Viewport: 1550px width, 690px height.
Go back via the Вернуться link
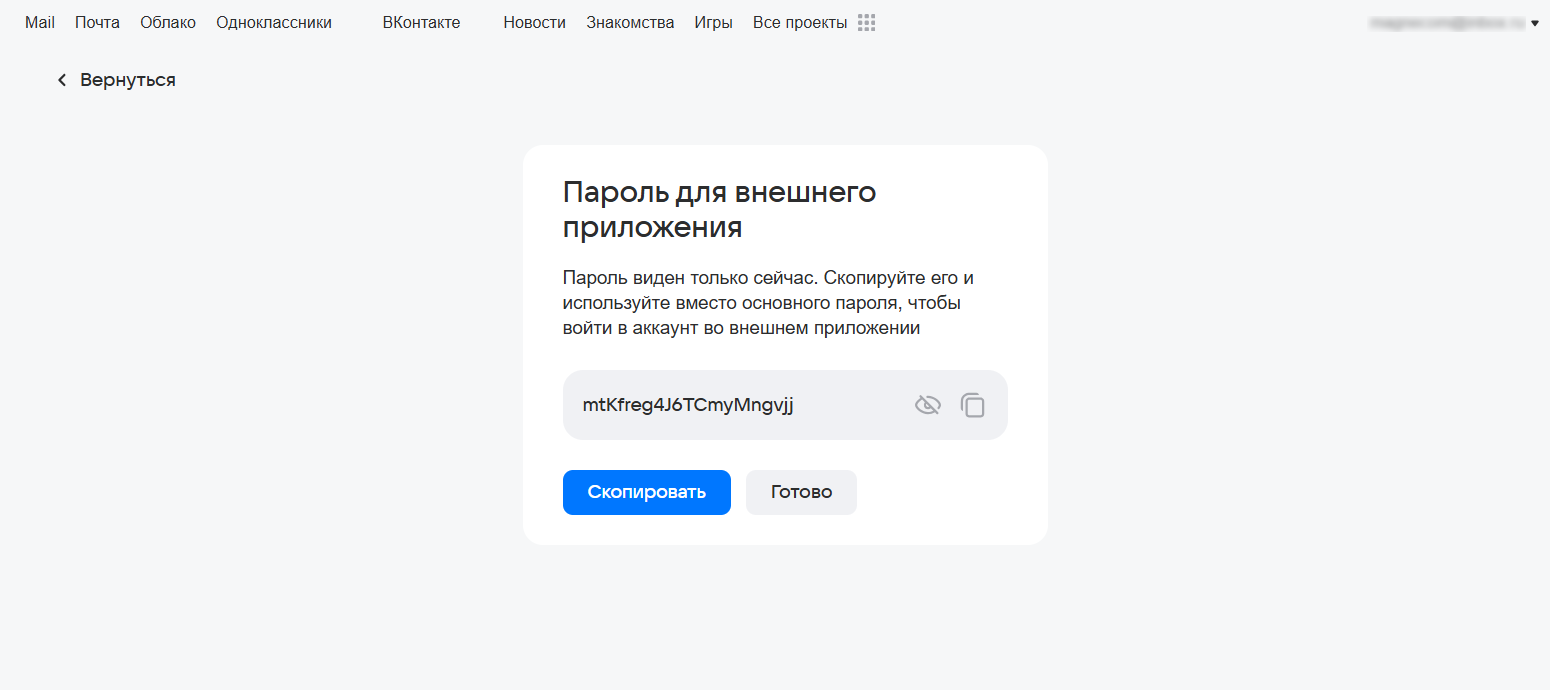click(x=127, y=80)
